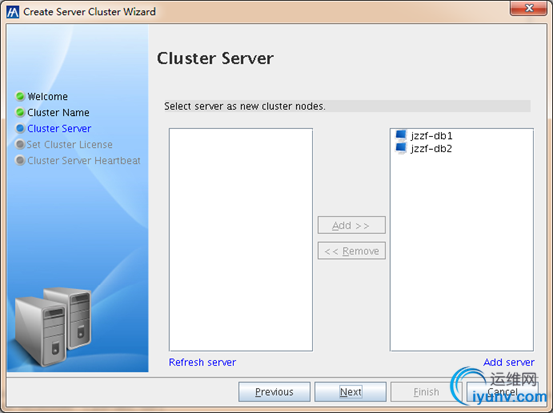This screenshot has height=413, width=553.
Task: Open the Cluster Server Heartbeat step
Action: coord(84,160)
